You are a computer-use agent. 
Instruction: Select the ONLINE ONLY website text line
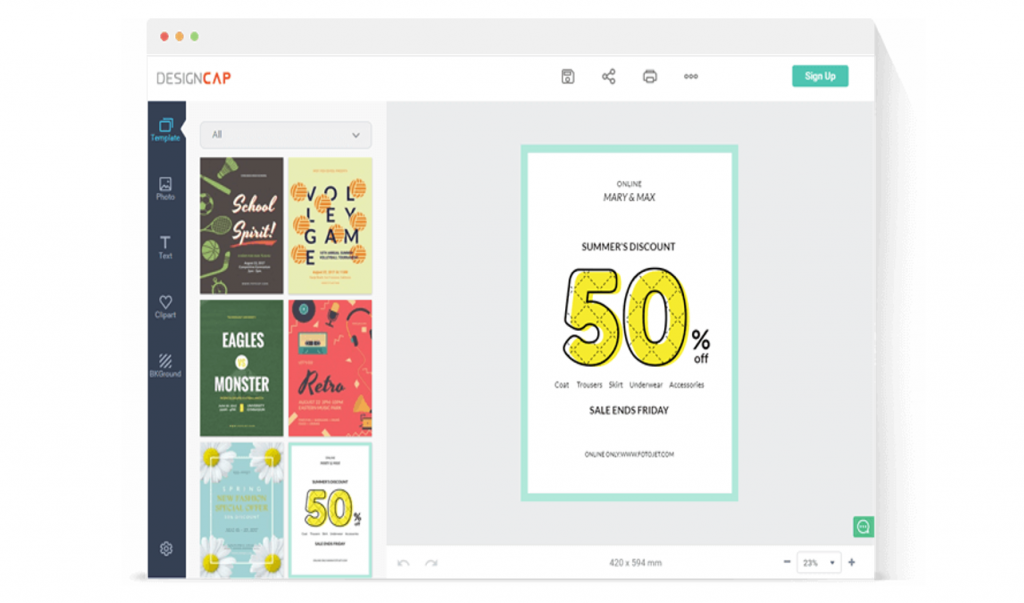tap(629, 454)
